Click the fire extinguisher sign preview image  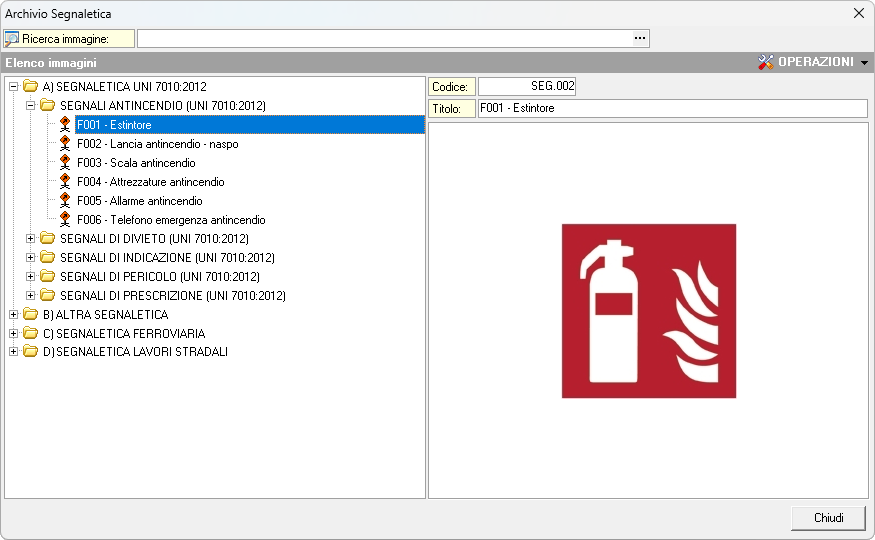click(648, 311)
